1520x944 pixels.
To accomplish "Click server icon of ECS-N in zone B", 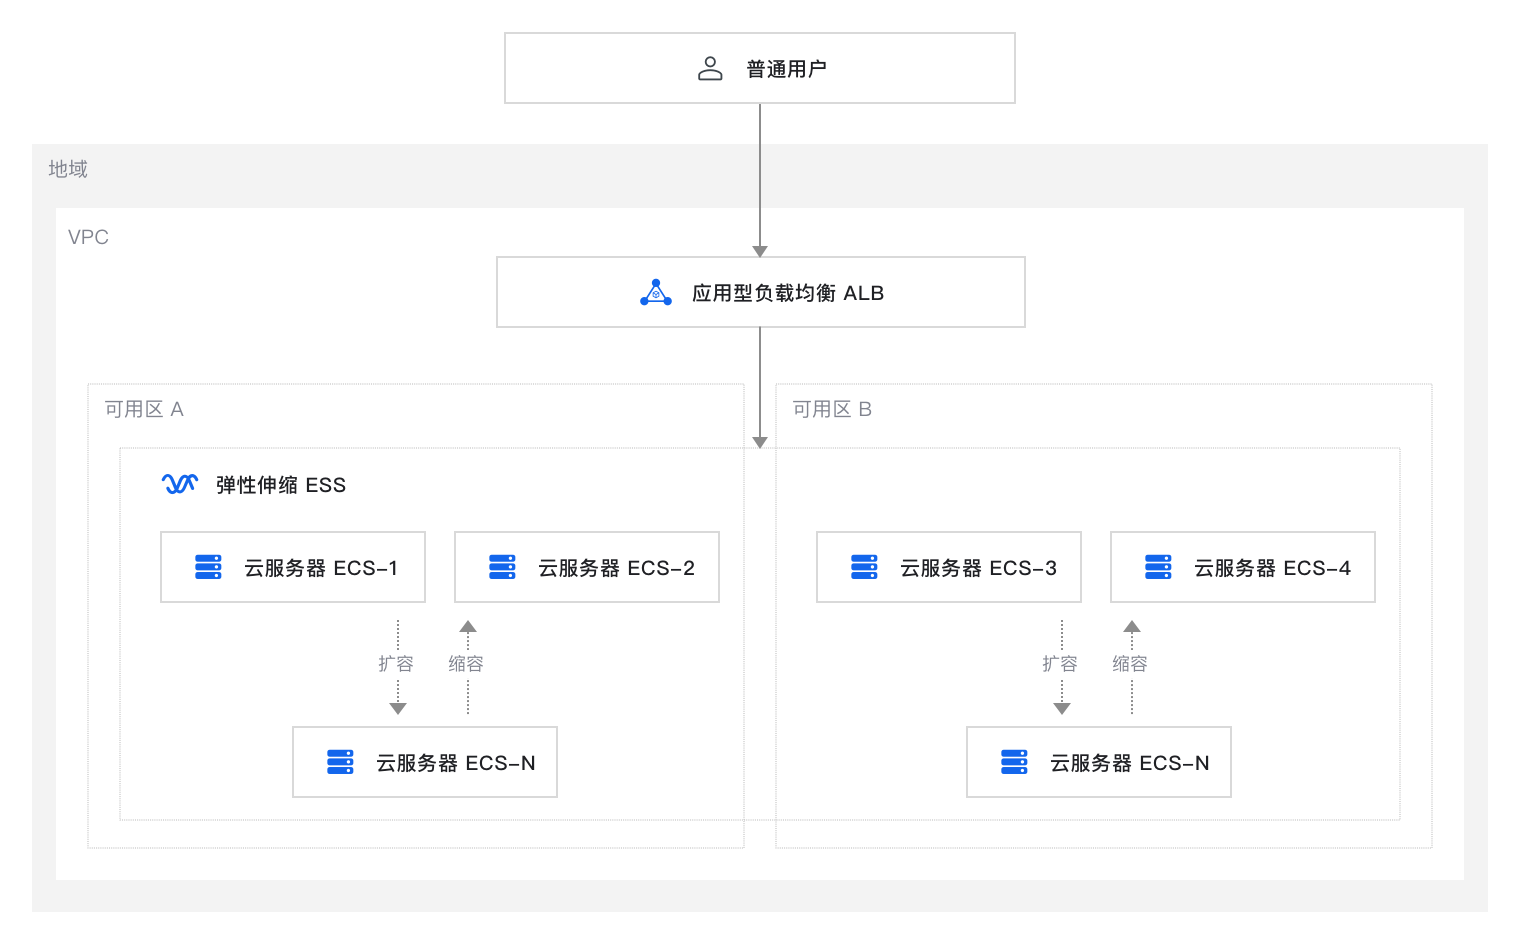I will click(x=1014, y=762).
